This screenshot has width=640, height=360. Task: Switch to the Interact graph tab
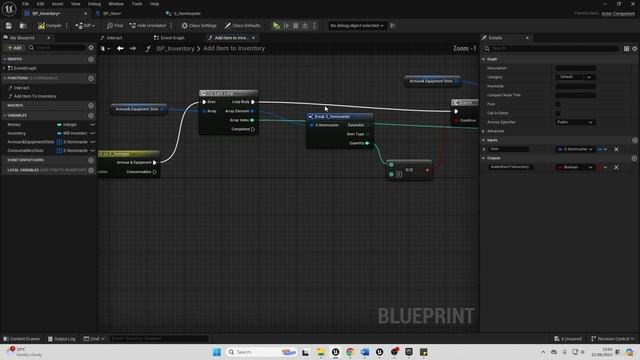[x=114, y=38]
